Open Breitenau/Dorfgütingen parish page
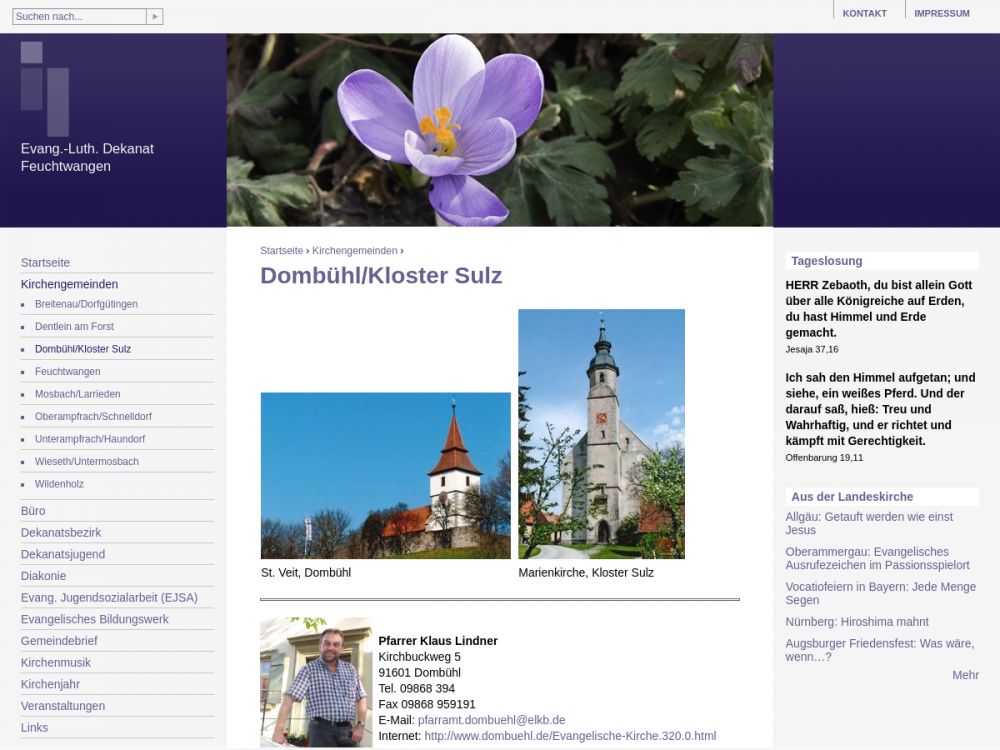Screen dimensions: 1000x750 point(86,304)
